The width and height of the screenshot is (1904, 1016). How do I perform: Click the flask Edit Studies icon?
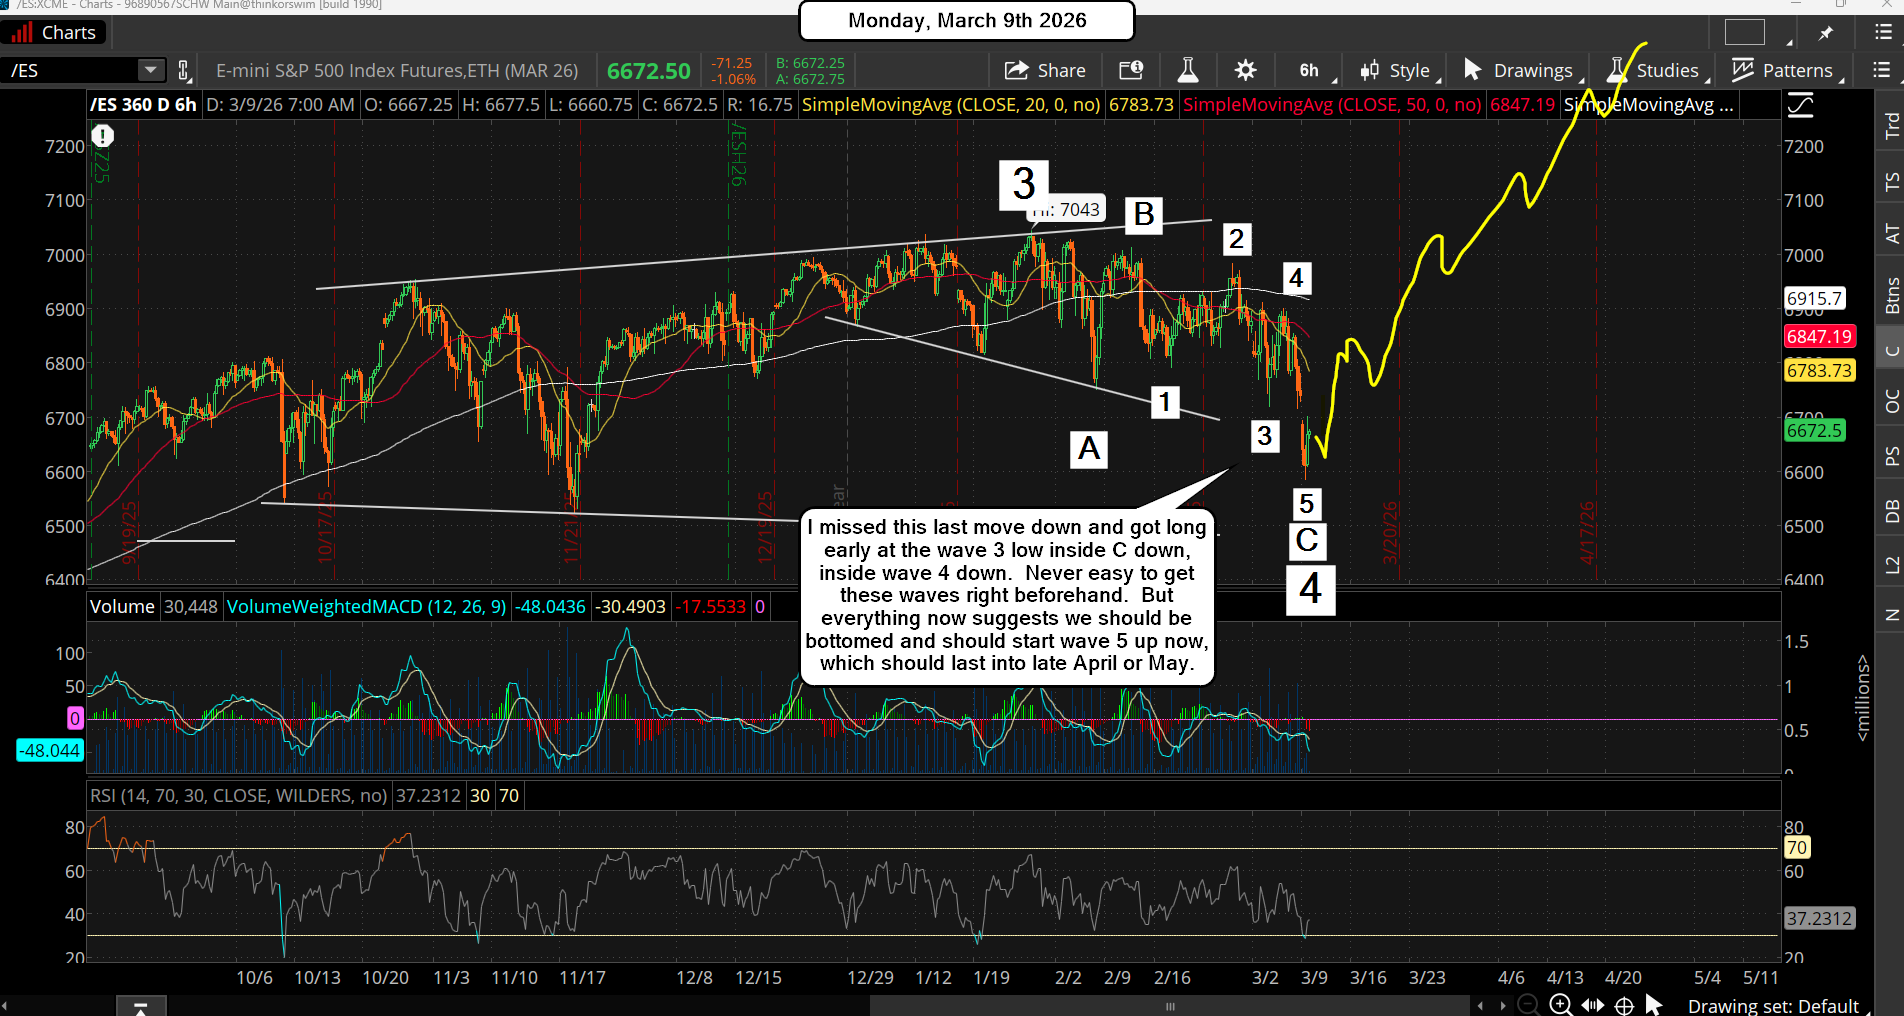click(1188, 70)
